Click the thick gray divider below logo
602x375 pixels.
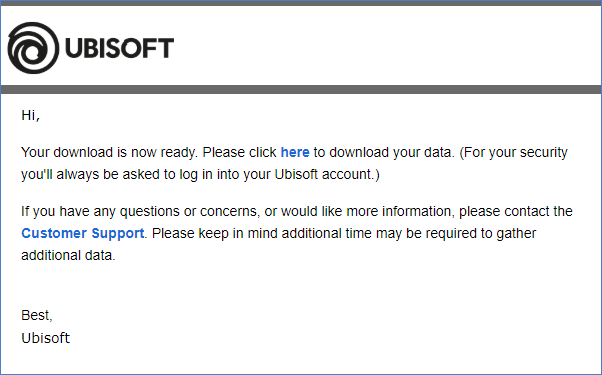point(301,89)
